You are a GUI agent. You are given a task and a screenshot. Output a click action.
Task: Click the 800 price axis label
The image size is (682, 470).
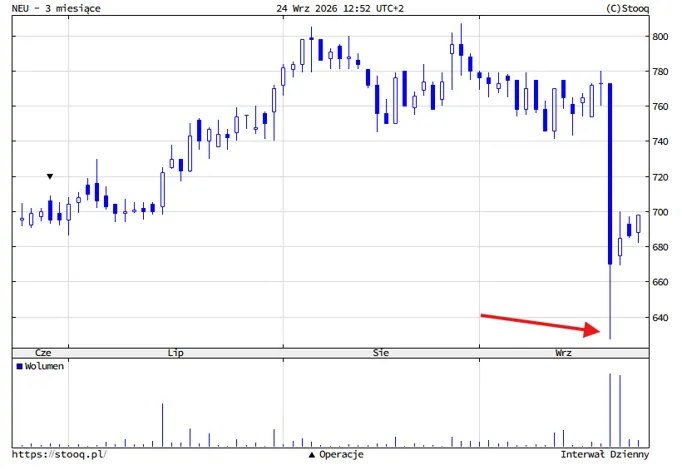coord(660,37)
